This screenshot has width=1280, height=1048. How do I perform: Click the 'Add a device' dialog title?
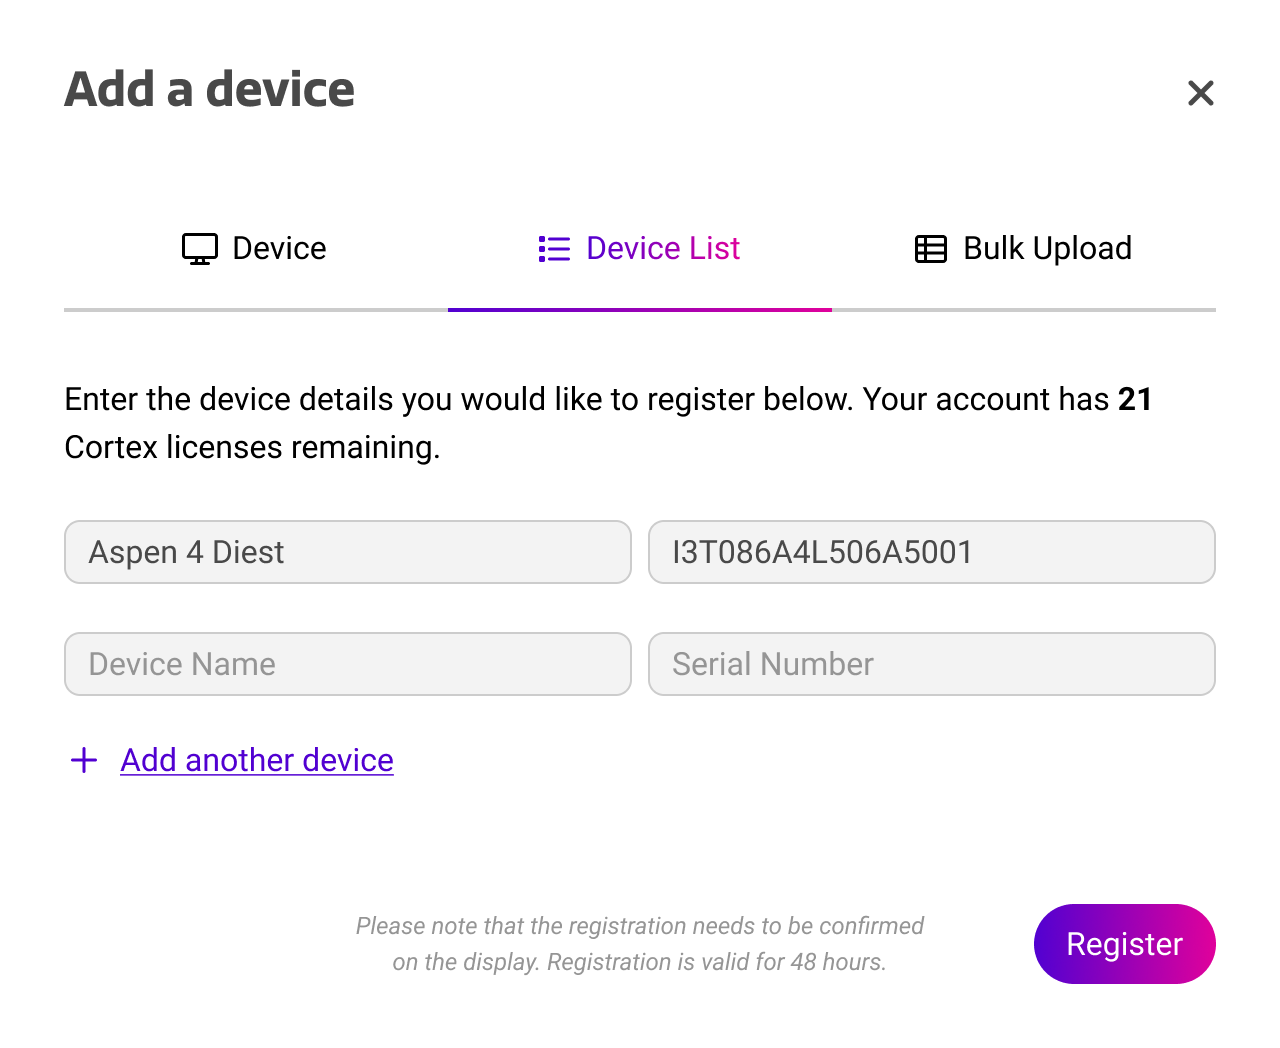click(x=210, y=89)
